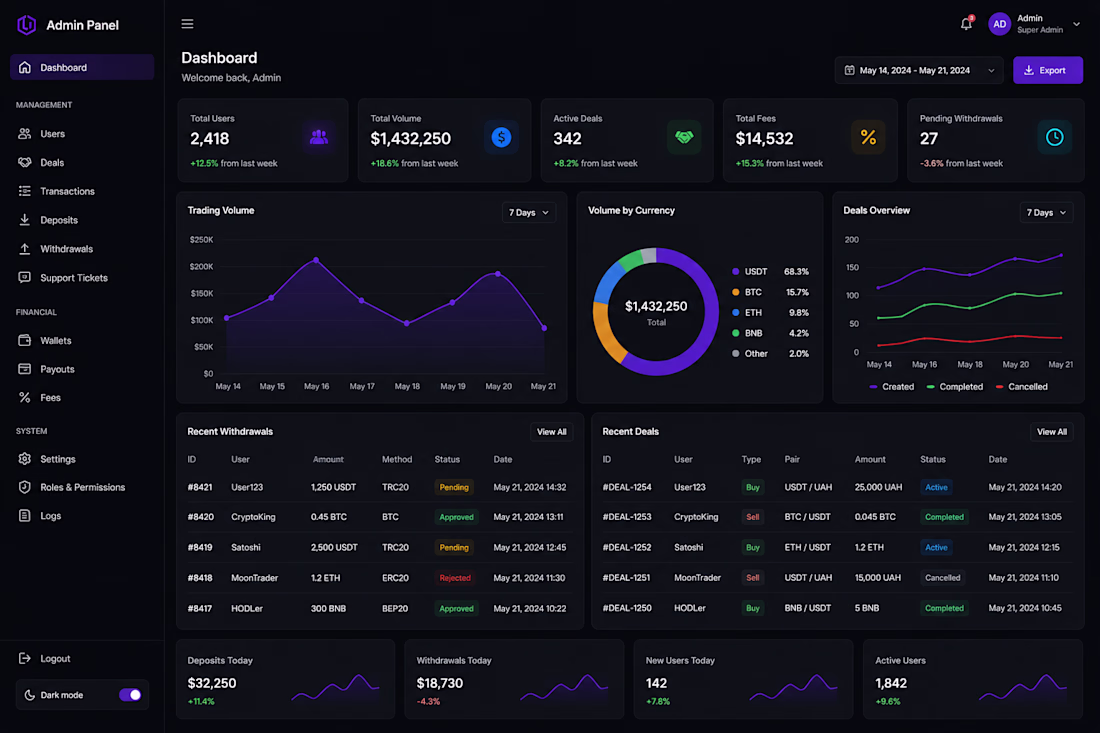Viewport: 1100px width, 733px height.
Task: Click the Dark mode moon icon
Action: [29, 695]
